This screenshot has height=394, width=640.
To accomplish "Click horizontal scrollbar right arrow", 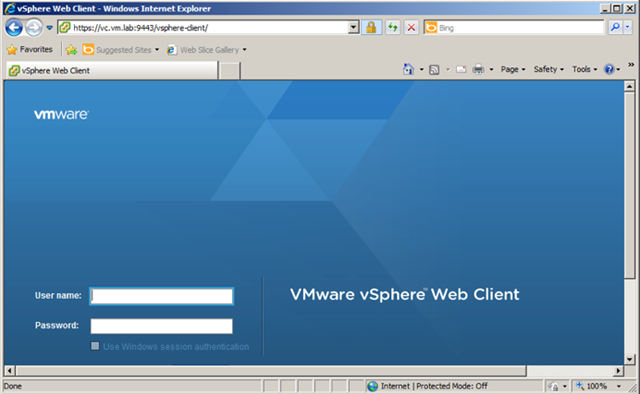I will click(618, 371).
